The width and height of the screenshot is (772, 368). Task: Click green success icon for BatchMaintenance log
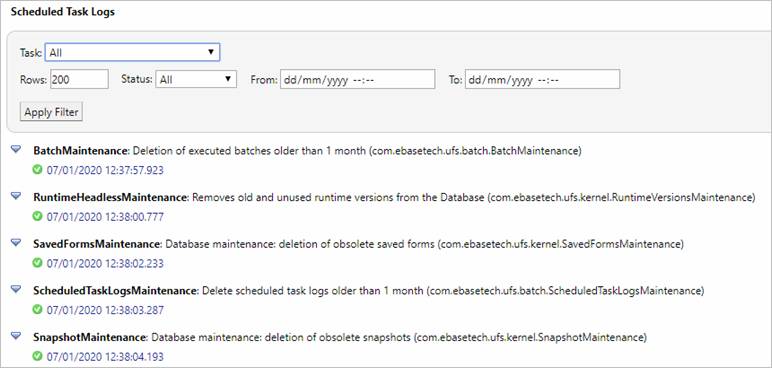pos(37,170)
